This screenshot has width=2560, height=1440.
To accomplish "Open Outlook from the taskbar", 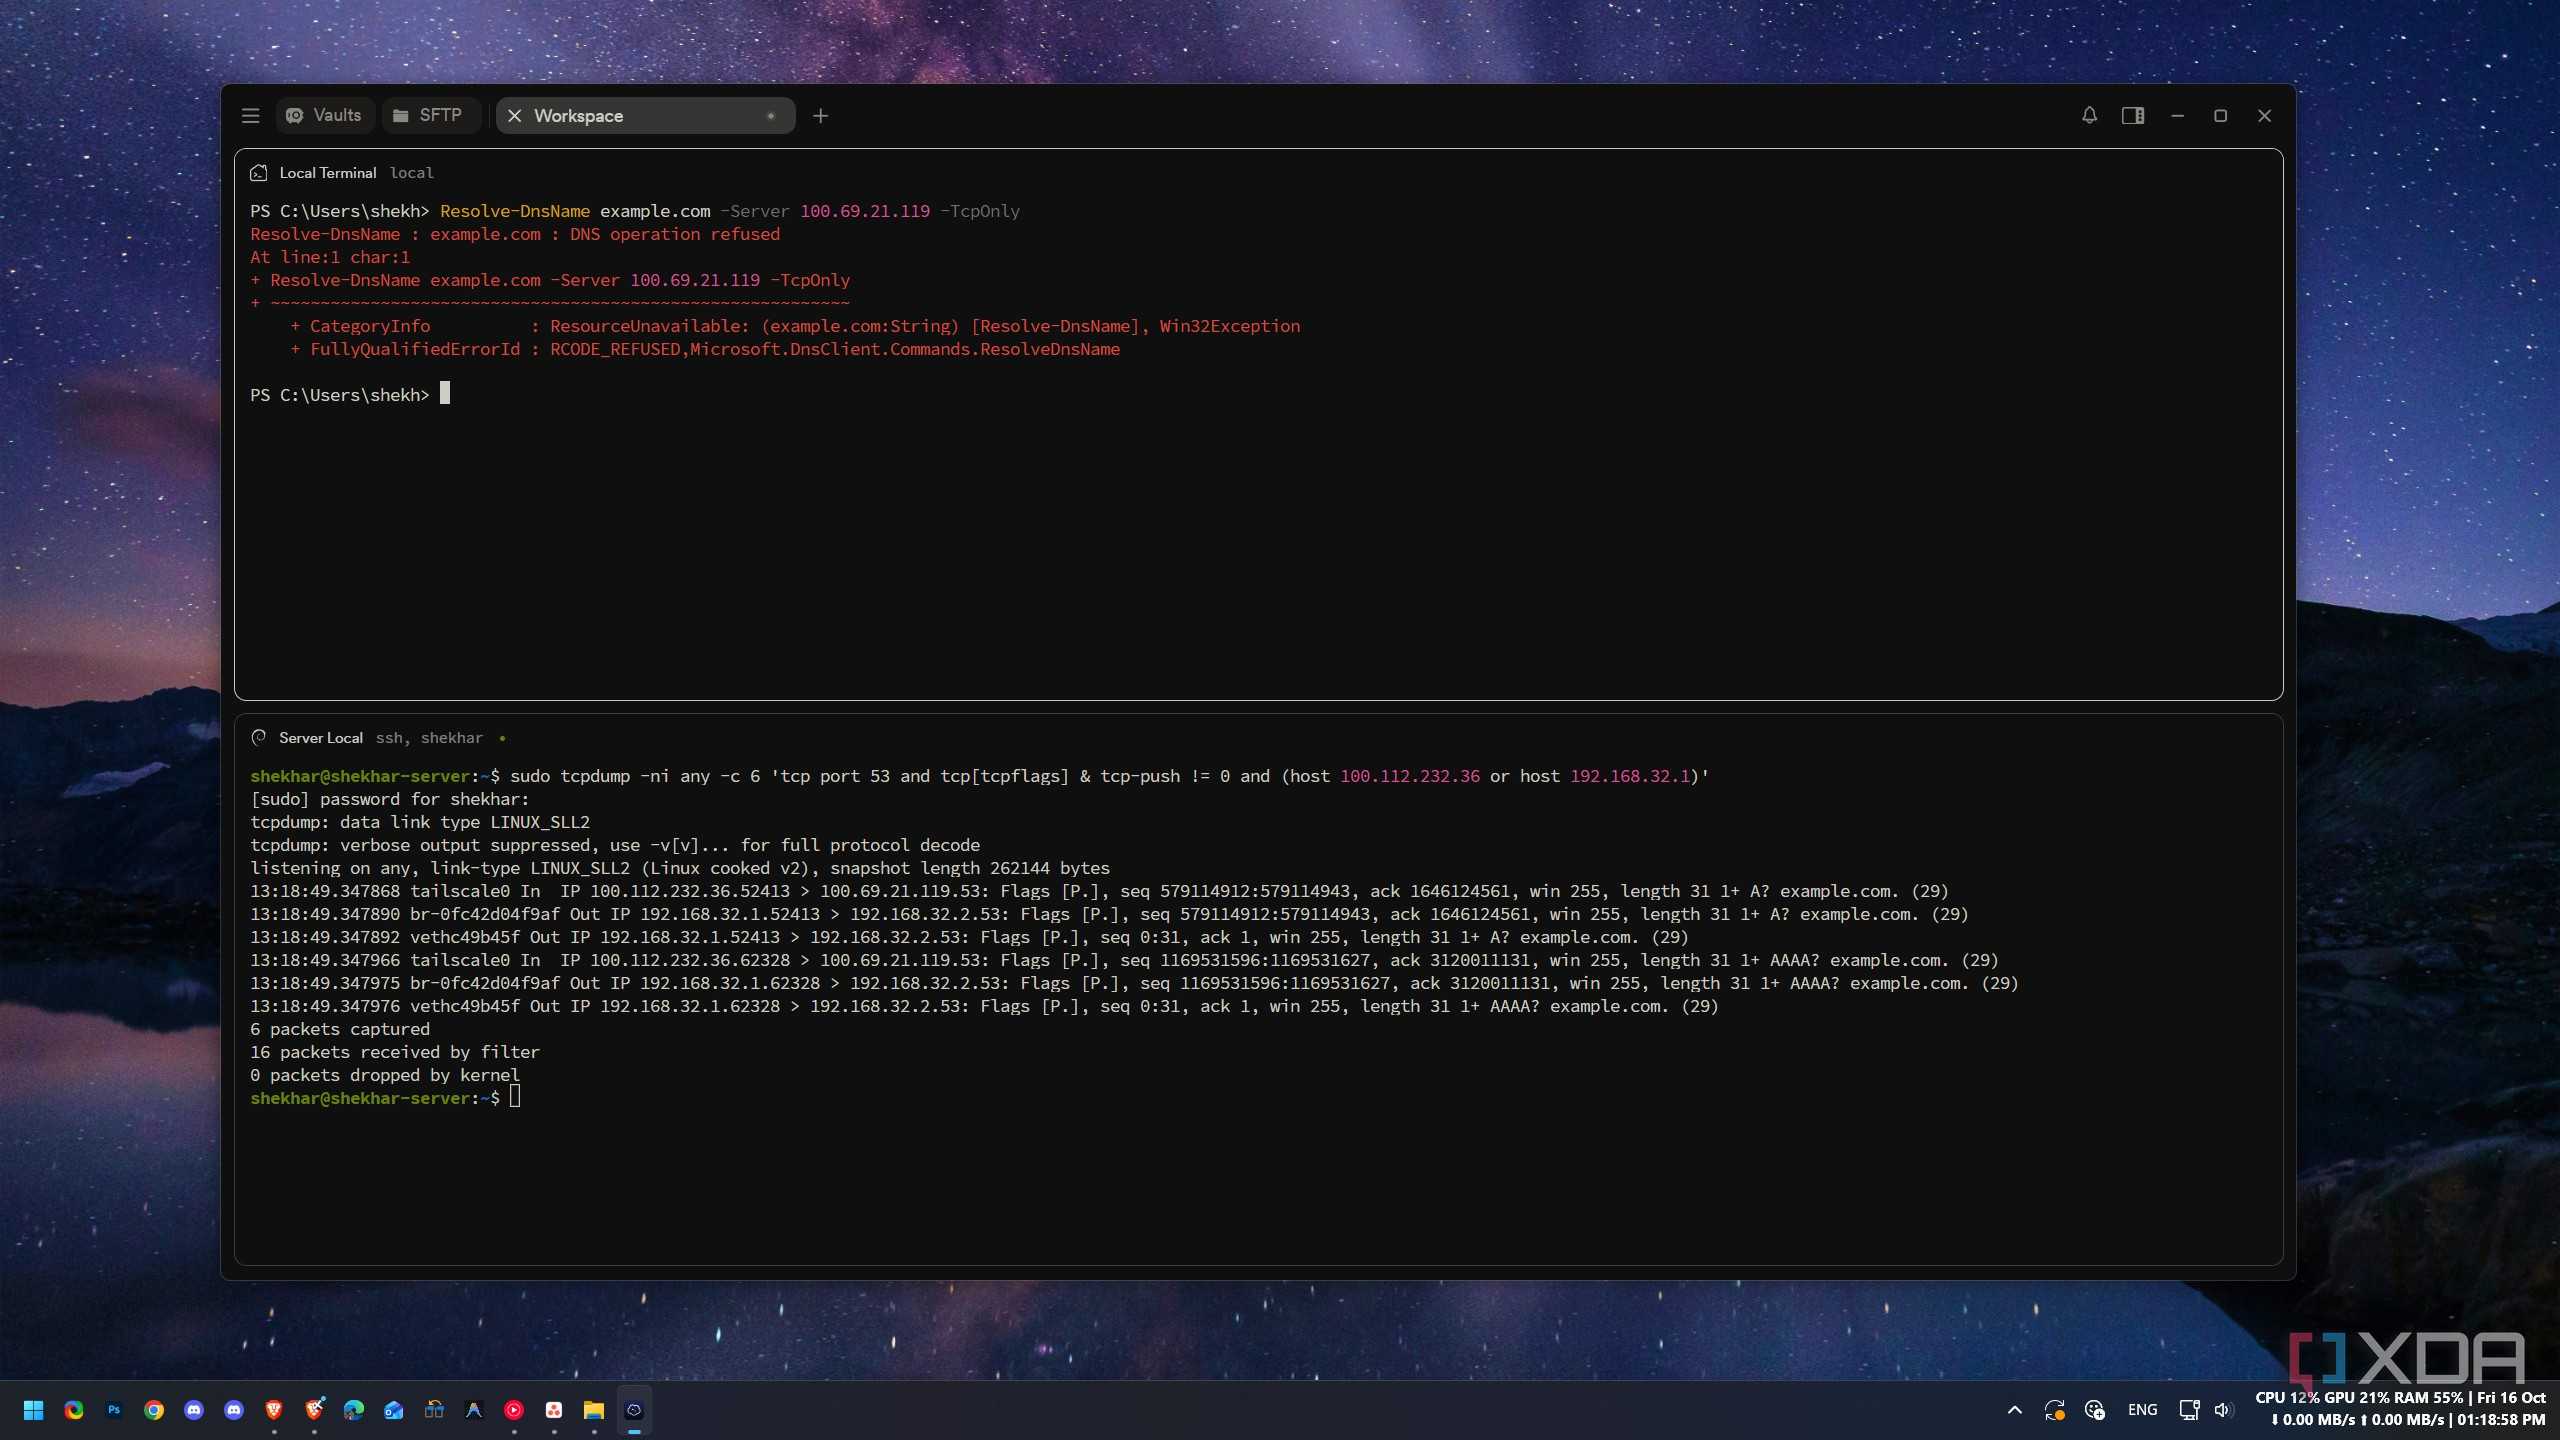I will click(394, 1410).
